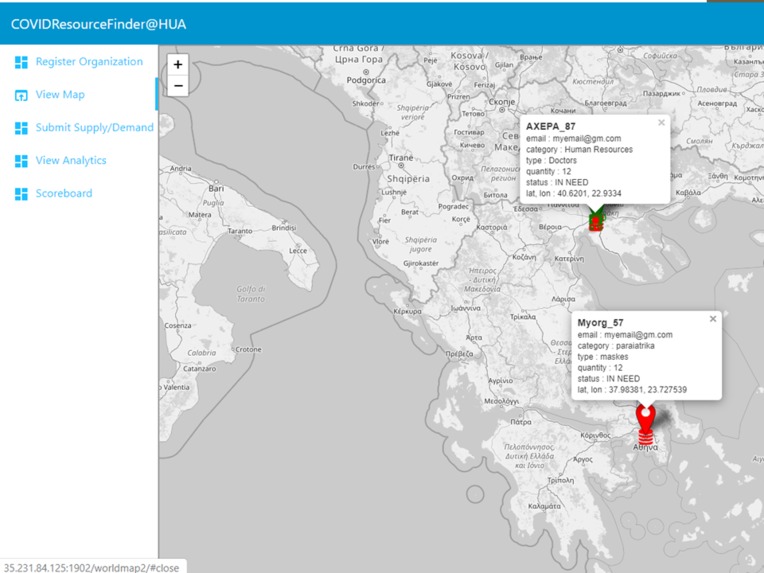Click the Tiranë label on the map
The image size is (764, 573).
(401, 158)
